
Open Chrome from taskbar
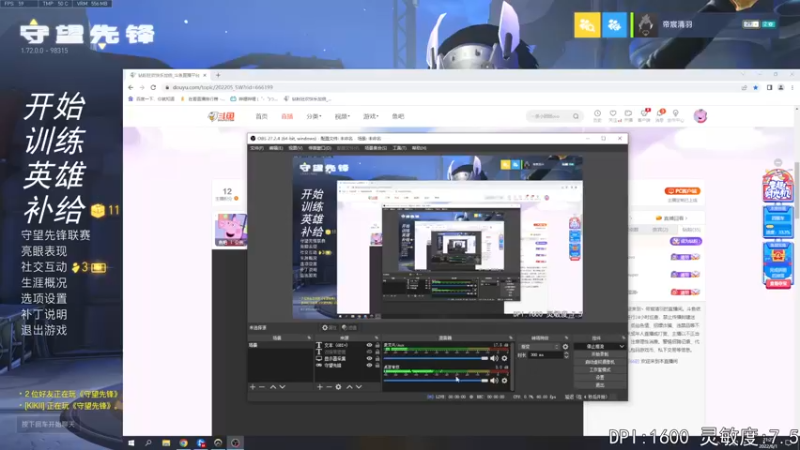183,443
